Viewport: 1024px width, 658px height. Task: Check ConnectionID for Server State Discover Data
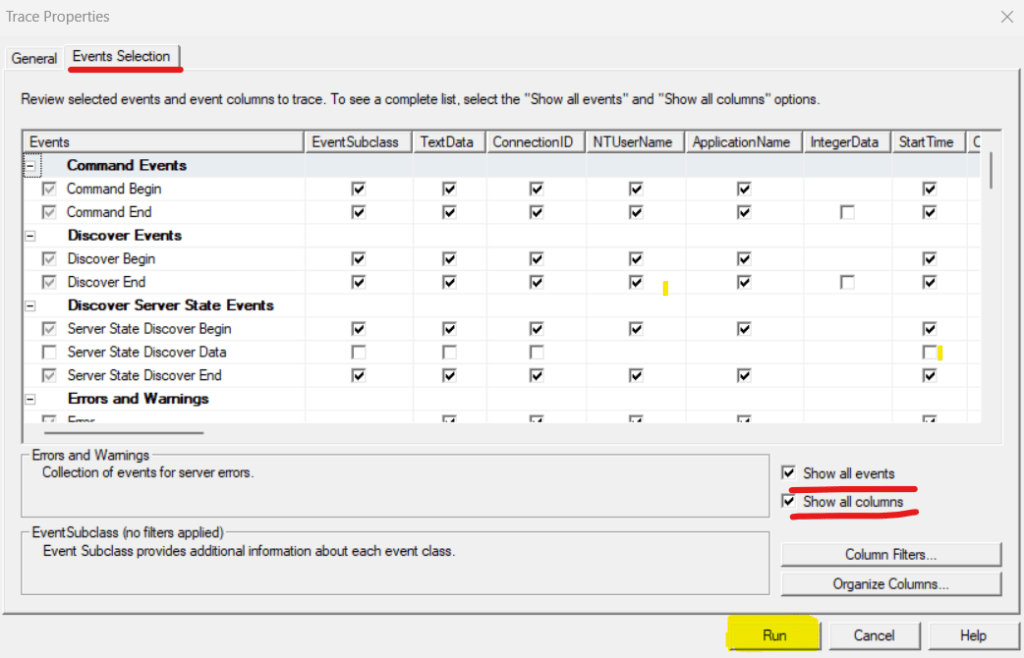536,352
